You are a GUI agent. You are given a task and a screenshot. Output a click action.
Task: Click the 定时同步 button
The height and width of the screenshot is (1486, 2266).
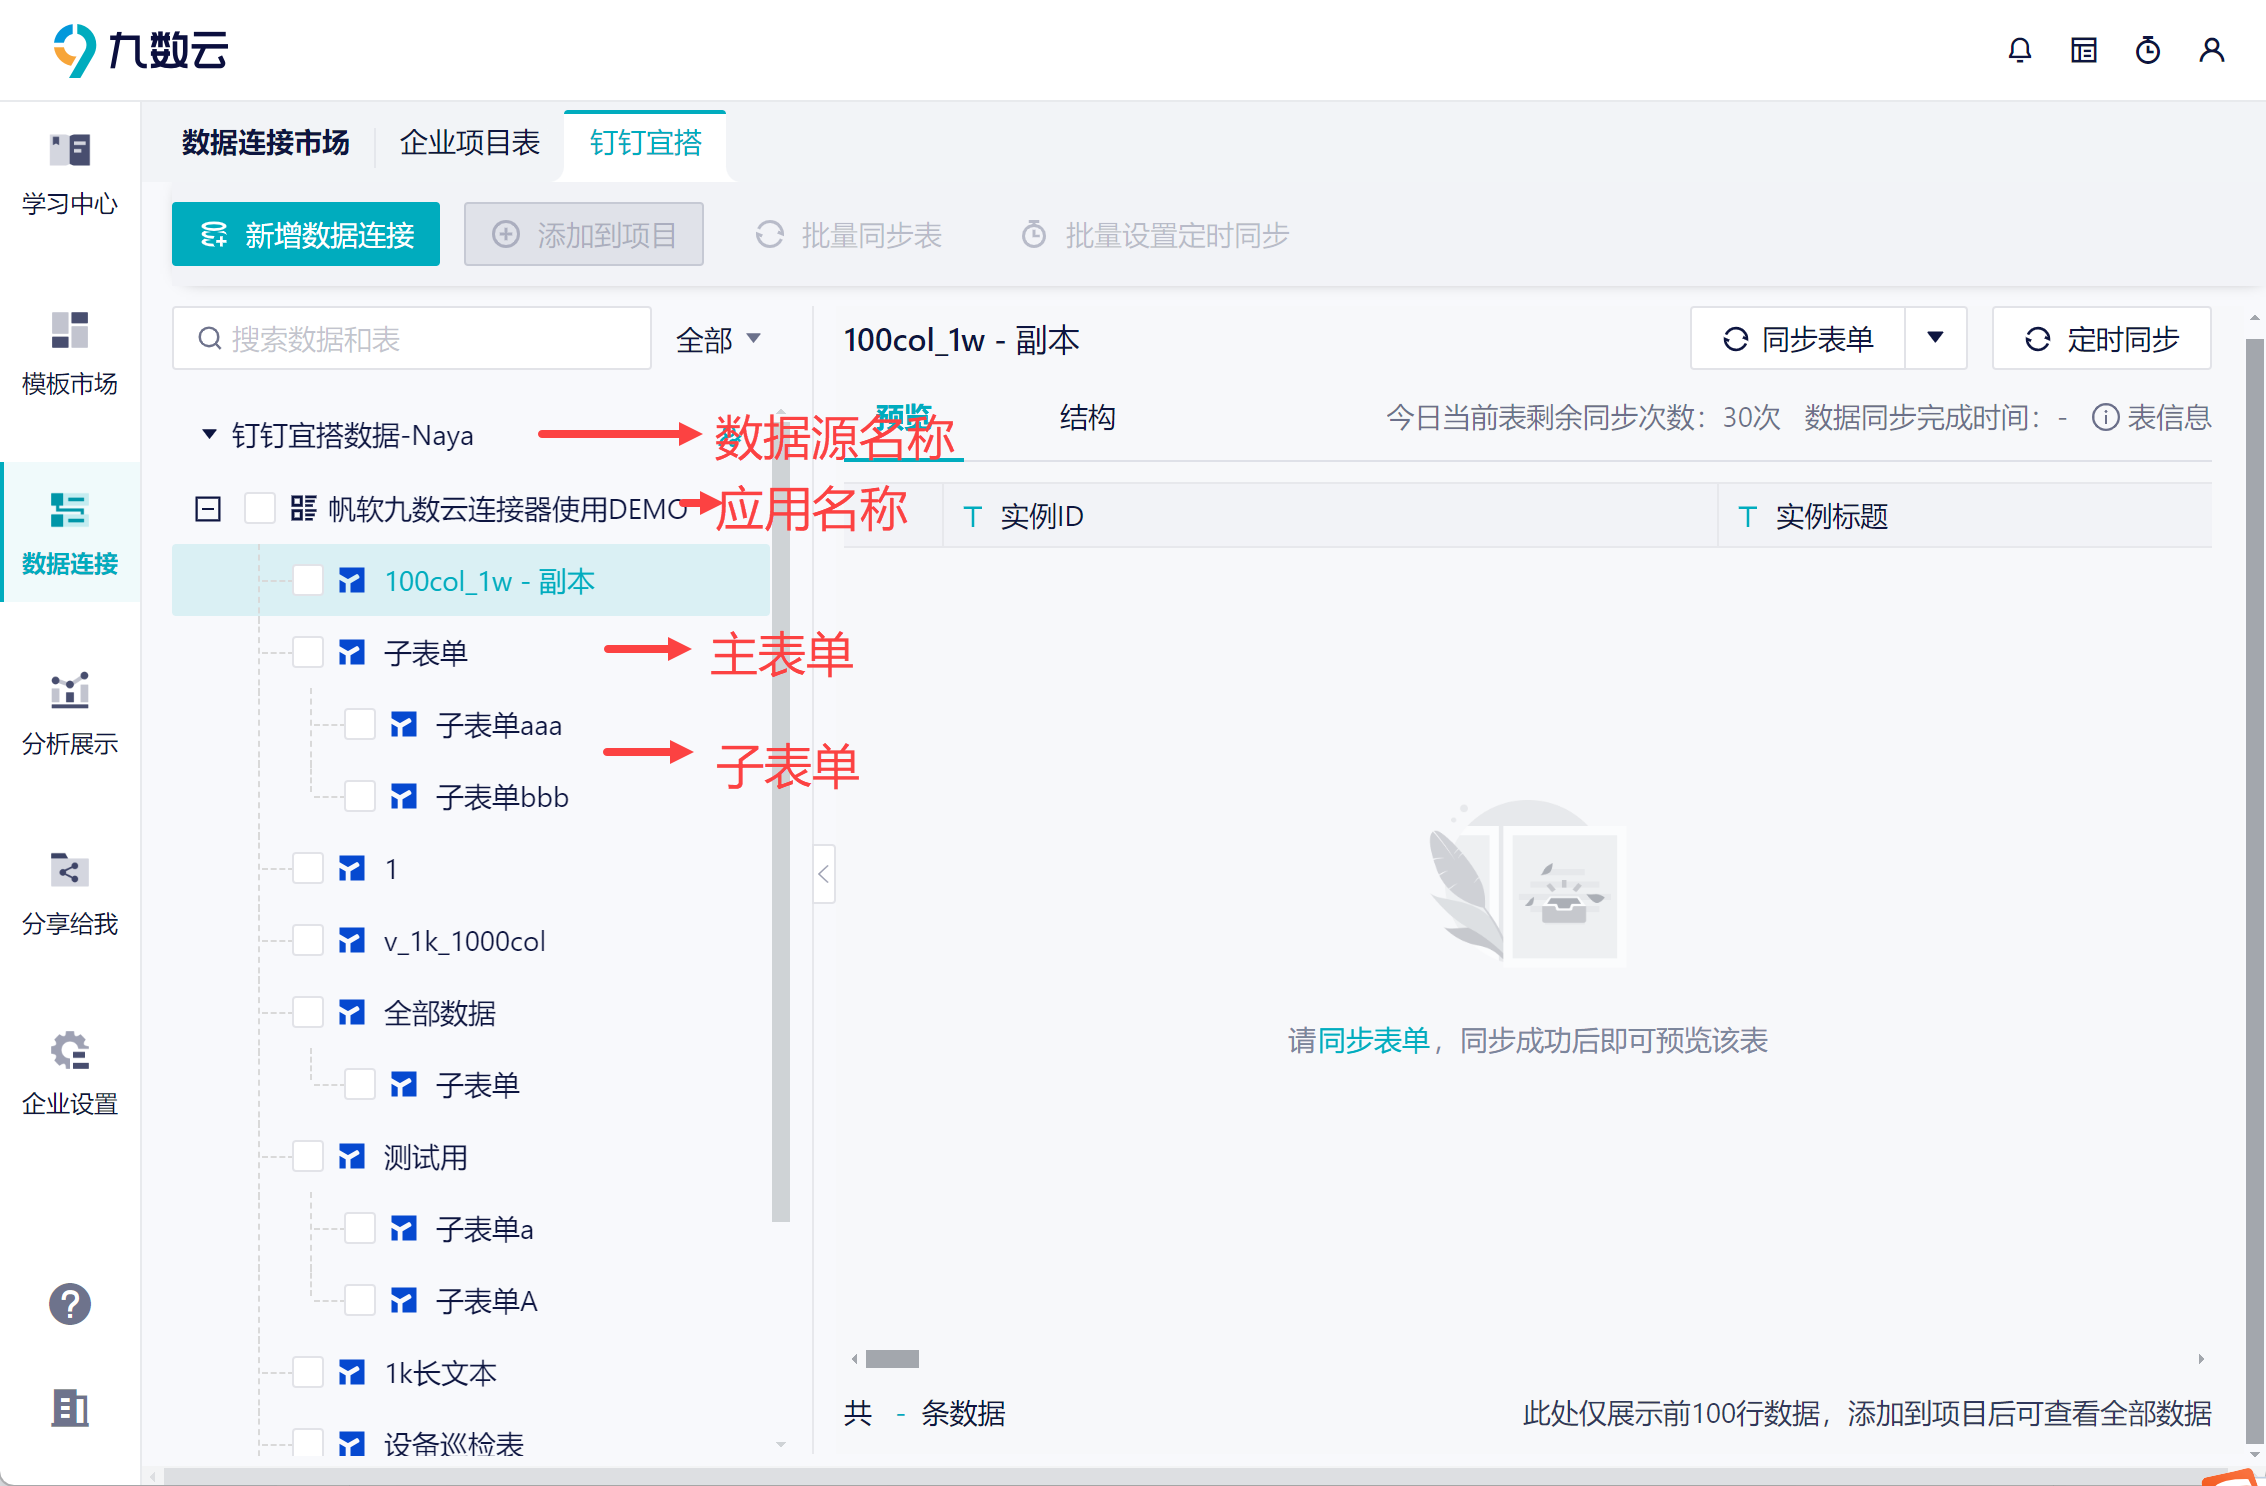2101,339
